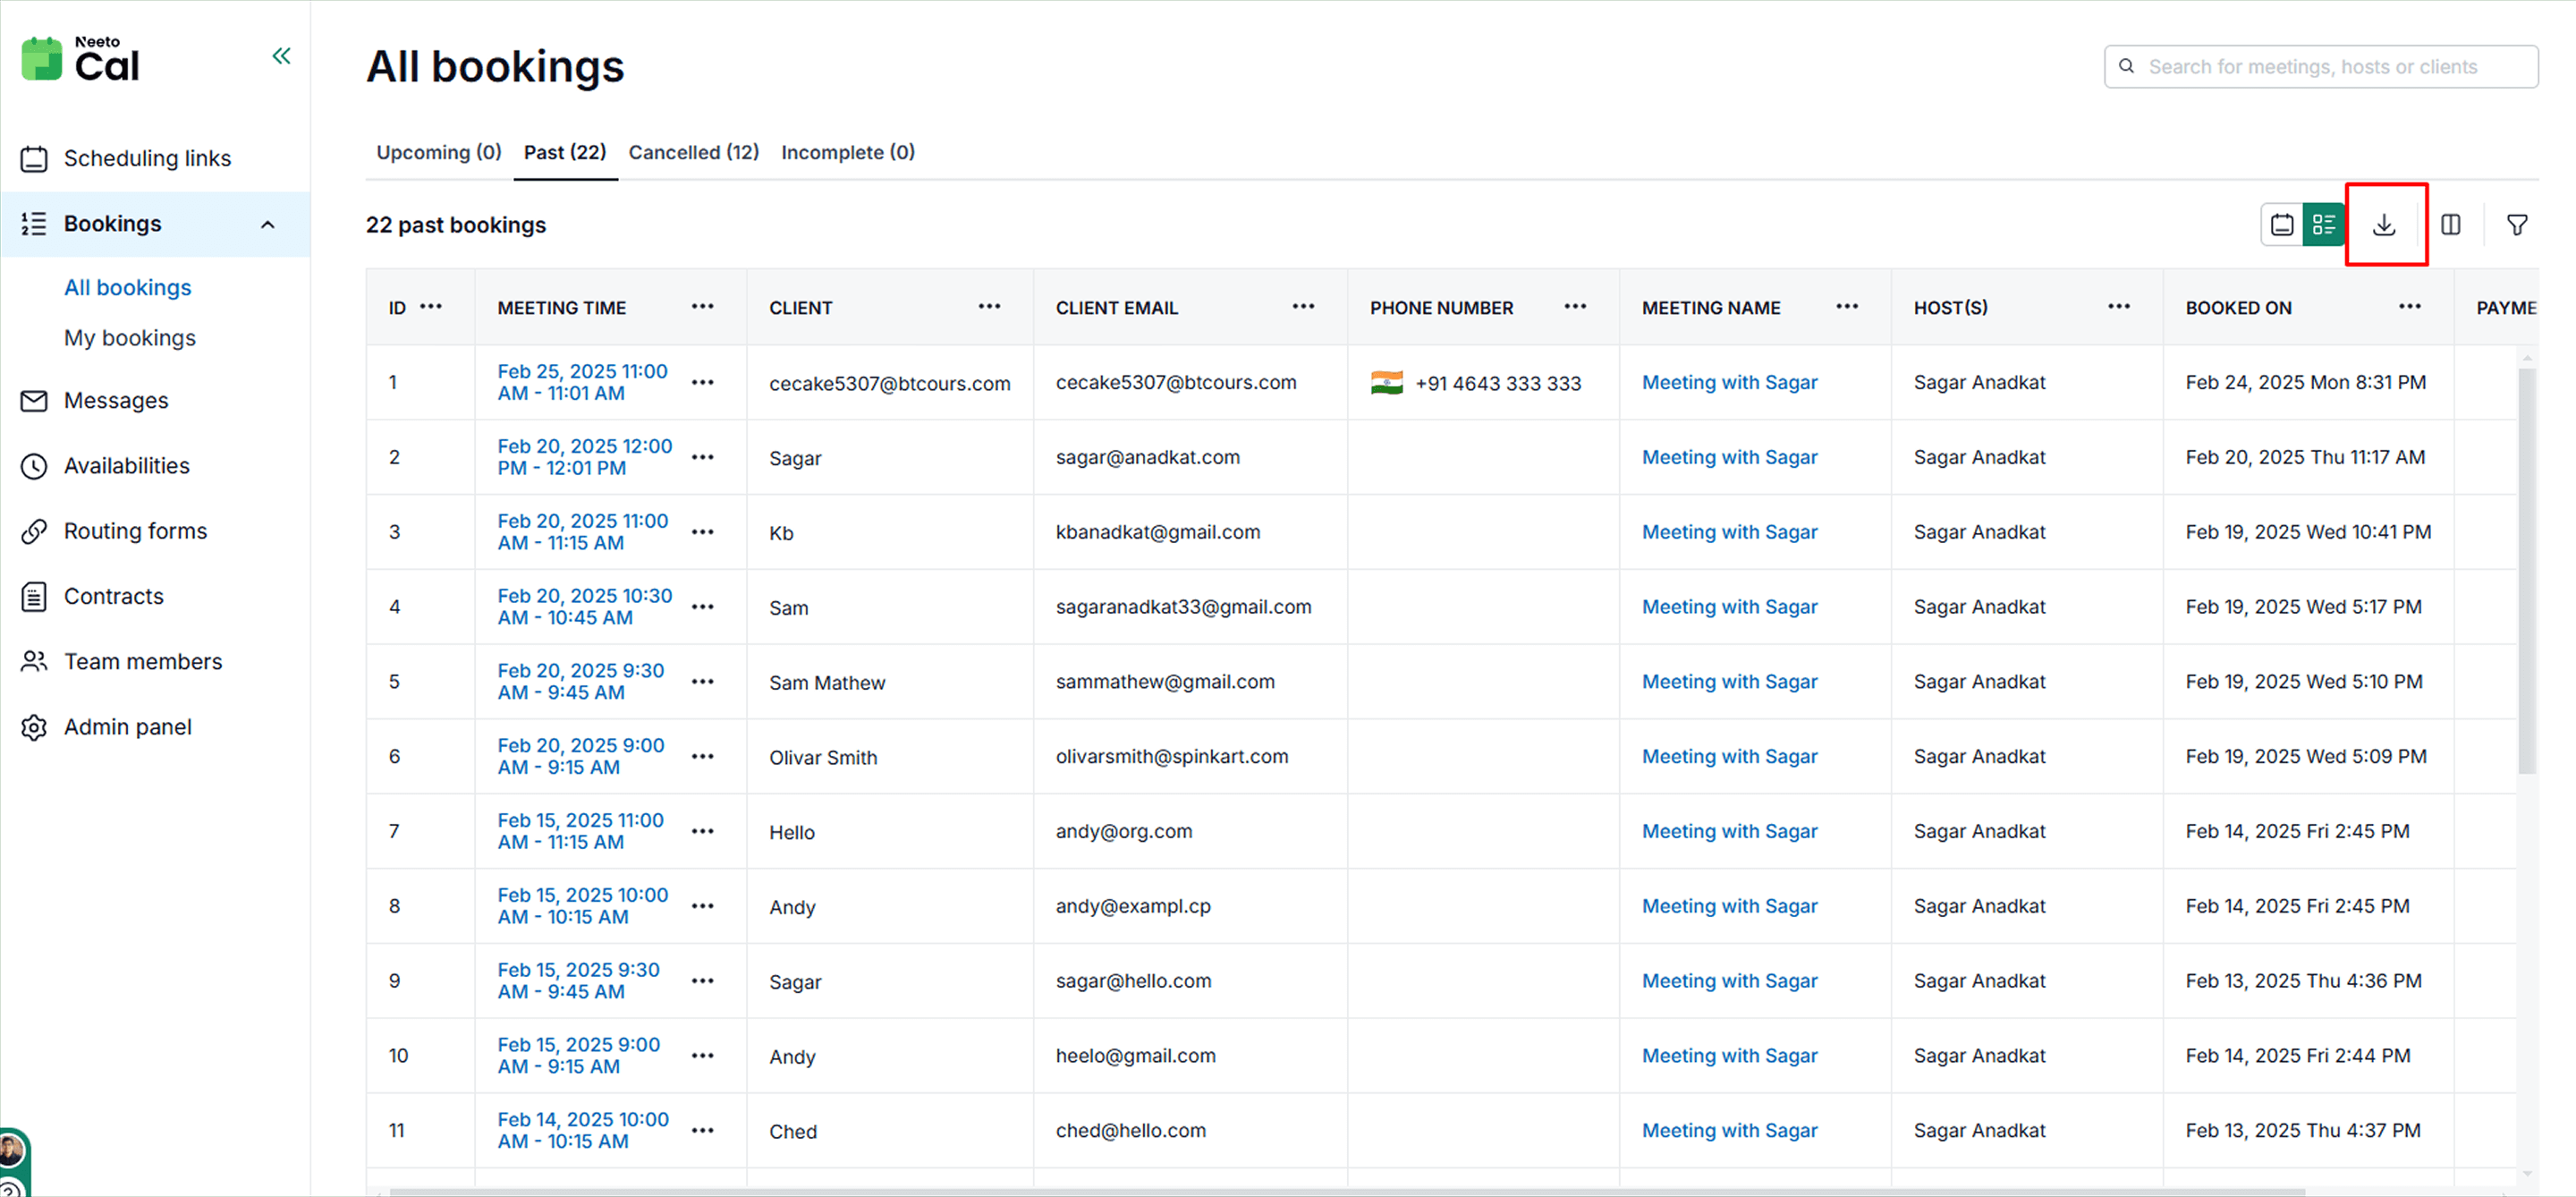Open the columns visibility icon
Viewport: 2576px width, 1197px height.
pos(2451,225)
